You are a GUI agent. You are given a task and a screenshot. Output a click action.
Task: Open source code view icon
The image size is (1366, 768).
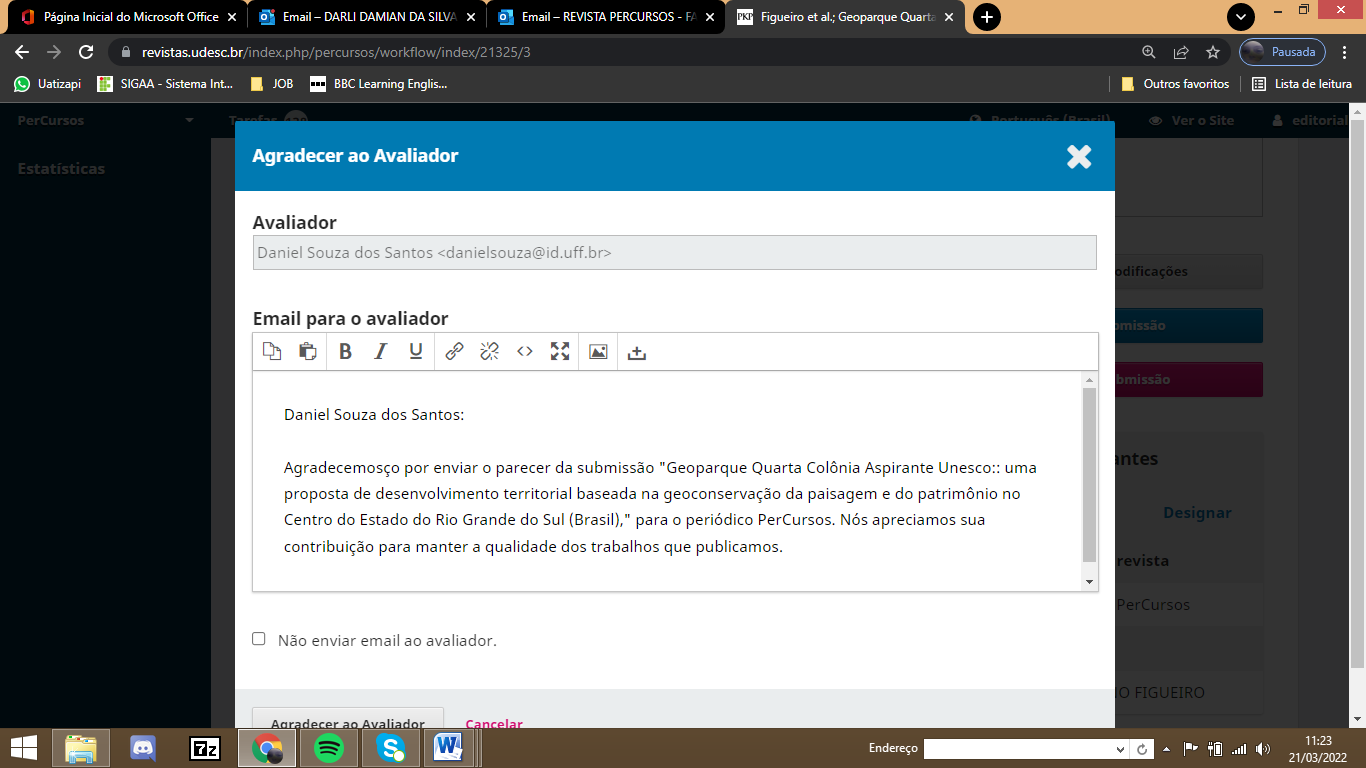pos(524,352)
